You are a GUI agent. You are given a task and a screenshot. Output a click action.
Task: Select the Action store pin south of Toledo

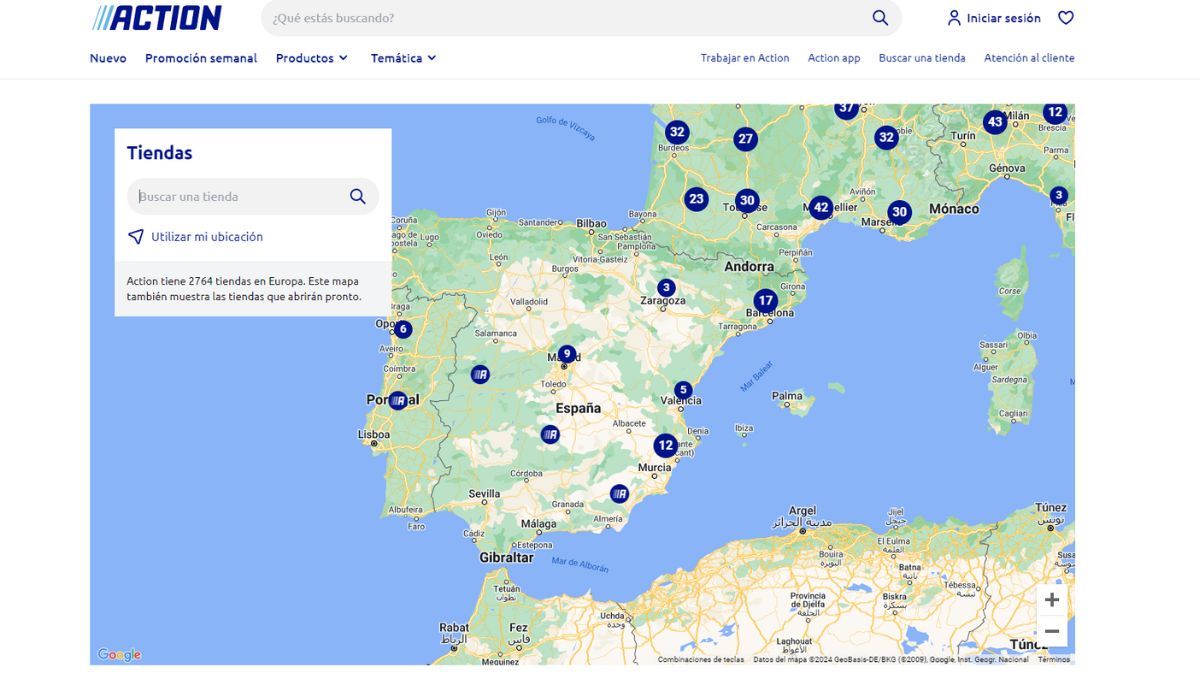[x=550, y=434]
